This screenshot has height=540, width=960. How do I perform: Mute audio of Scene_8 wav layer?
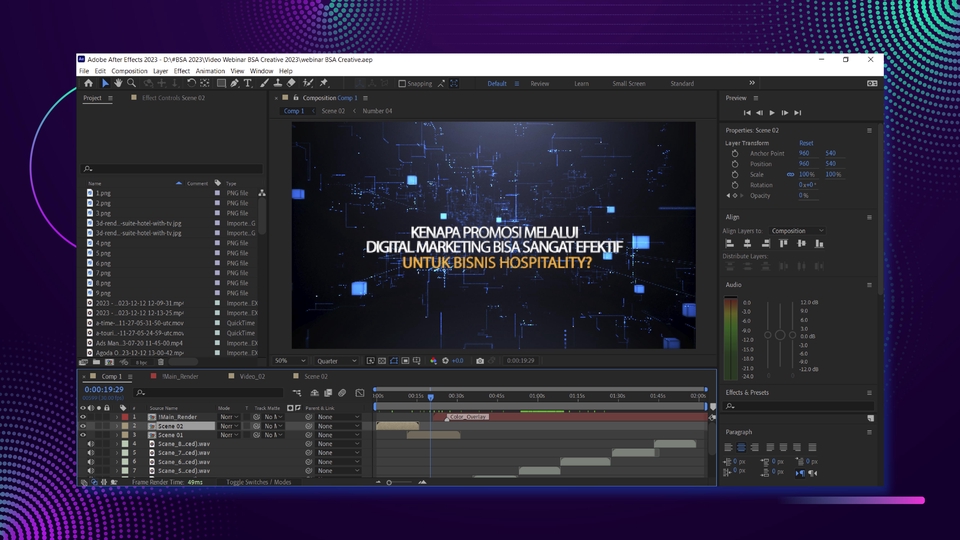pos(91,444)
